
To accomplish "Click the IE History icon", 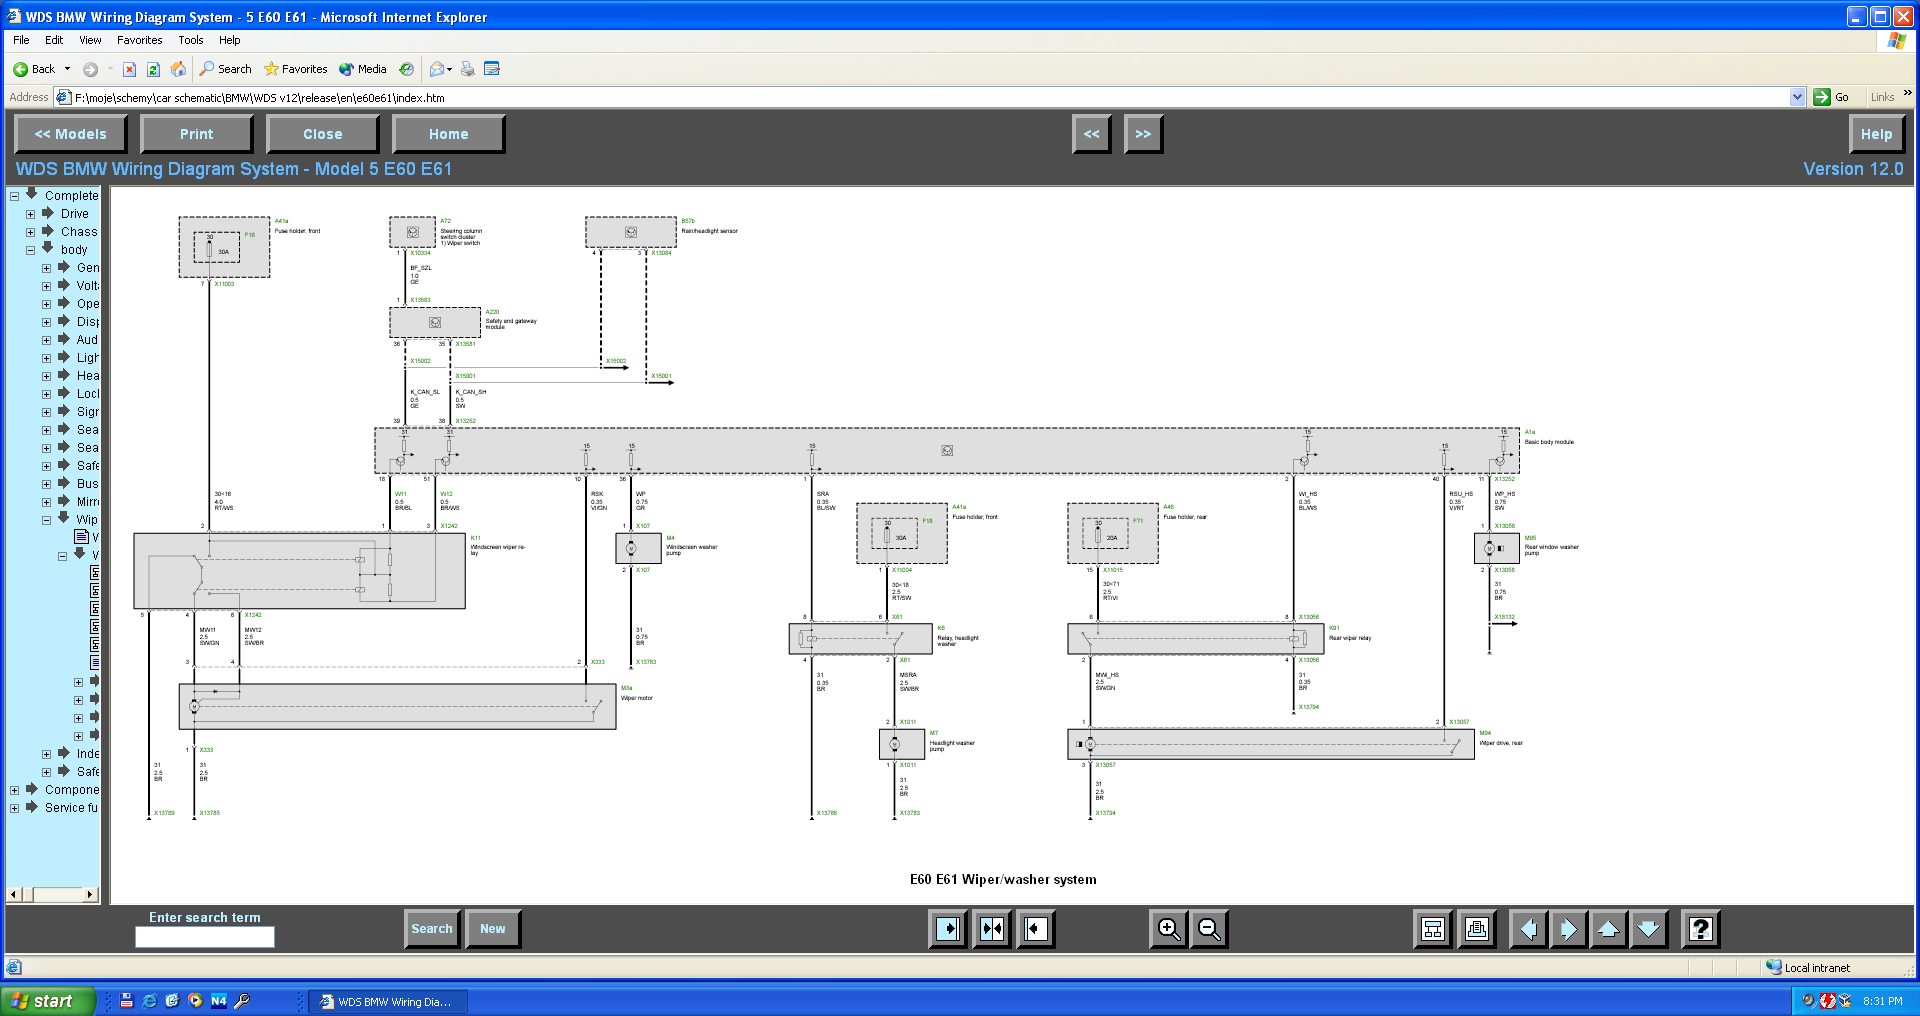I will pos(406,69).
